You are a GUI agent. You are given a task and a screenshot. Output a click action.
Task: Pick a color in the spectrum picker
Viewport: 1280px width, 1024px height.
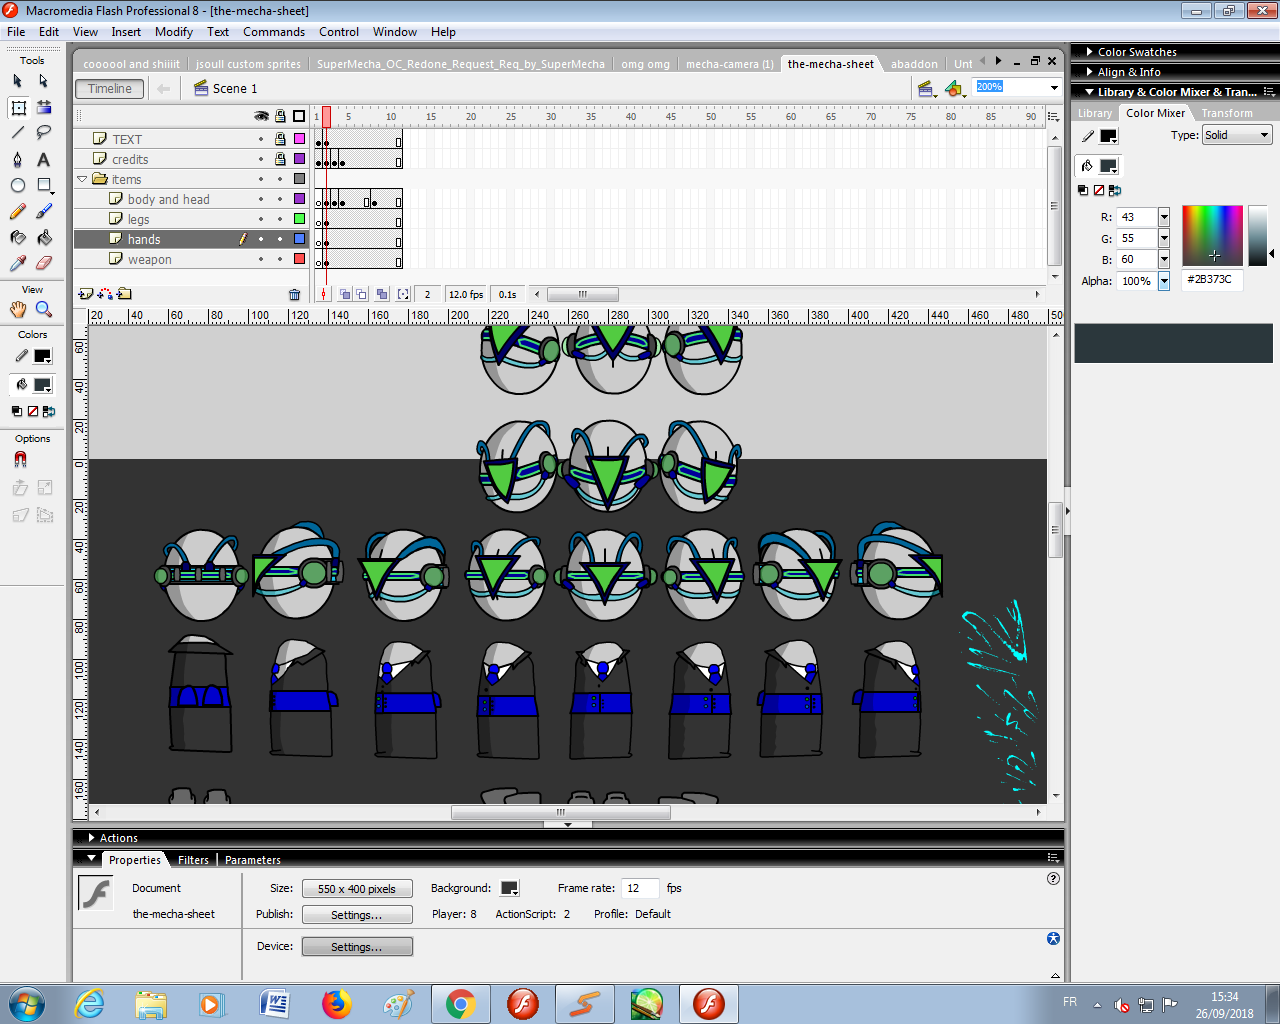click(x=1212, y=236)
